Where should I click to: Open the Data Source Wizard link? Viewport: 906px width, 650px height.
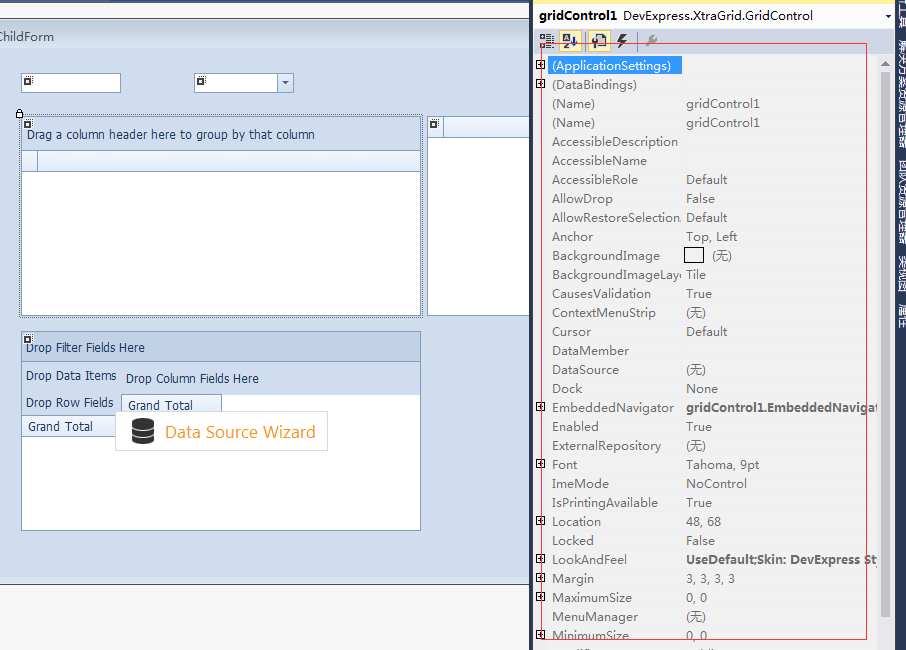tap(240, 432)
